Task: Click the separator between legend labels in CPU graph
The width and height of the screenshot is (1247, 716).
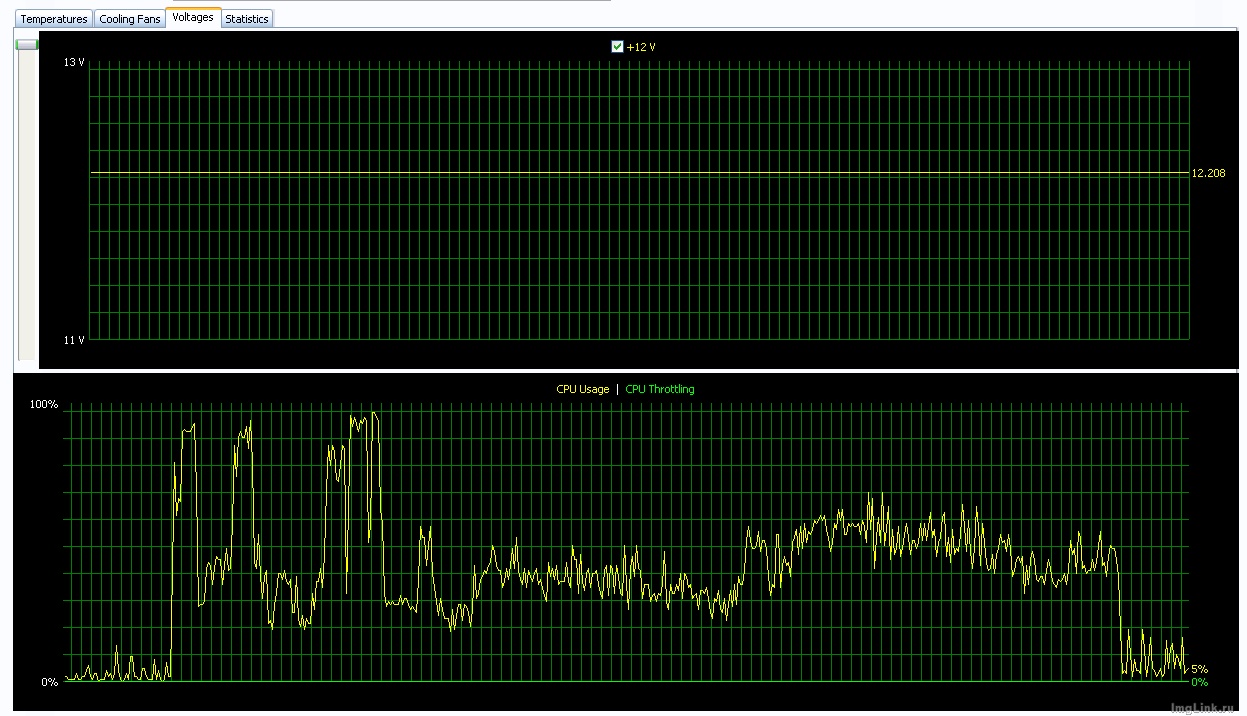Action: (x=617, y=389)
